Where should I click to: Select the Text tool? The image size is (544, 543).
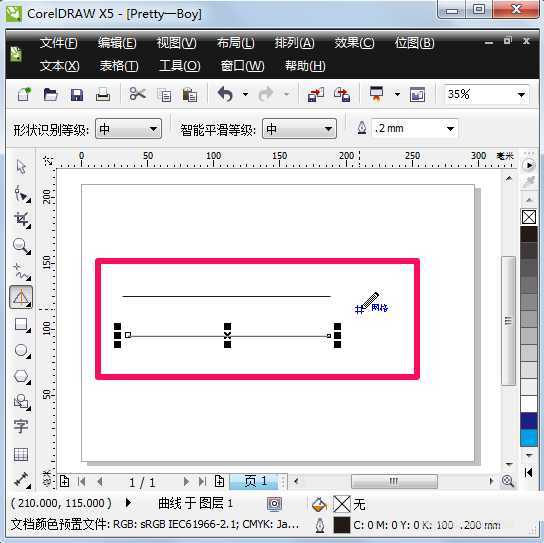tap(21, 426)
